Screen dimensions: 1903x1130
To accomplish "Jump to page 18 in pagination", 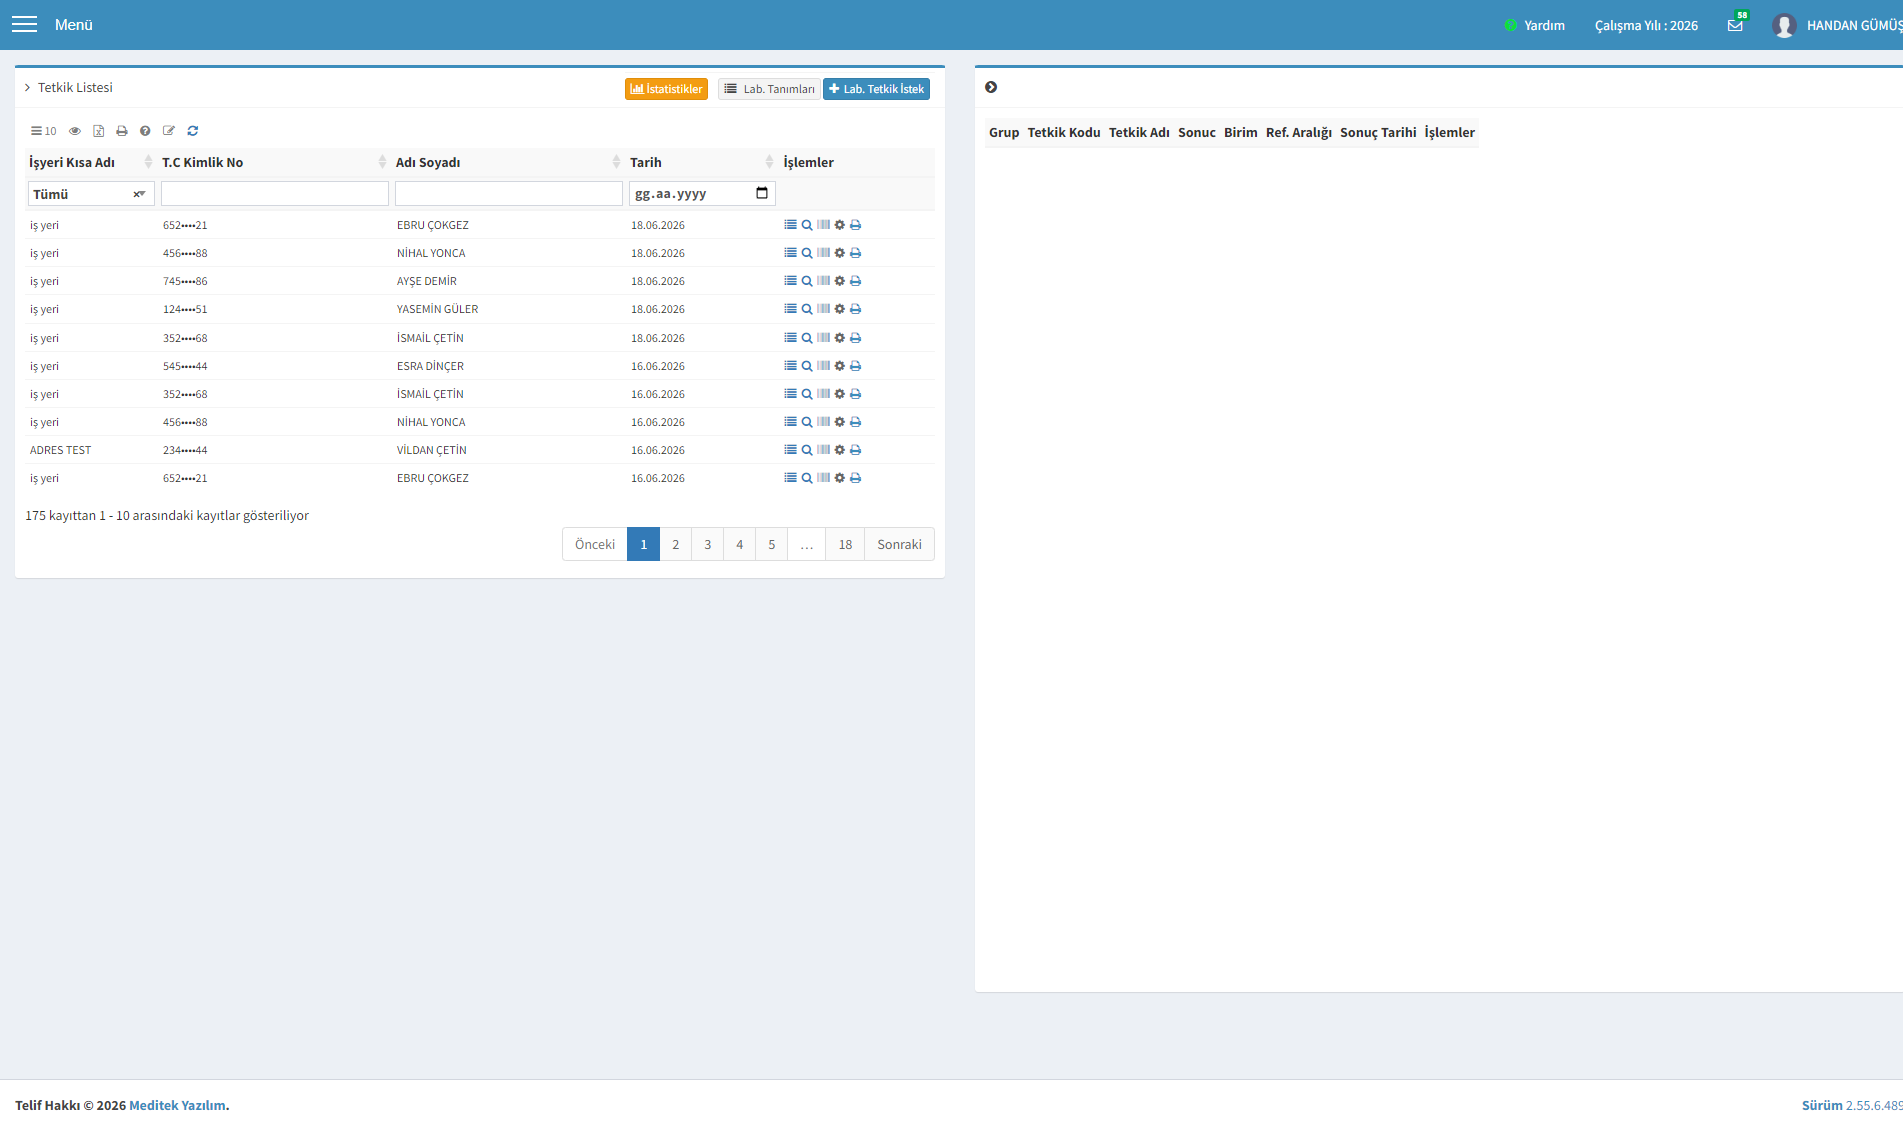I will [x=845, y=544].
